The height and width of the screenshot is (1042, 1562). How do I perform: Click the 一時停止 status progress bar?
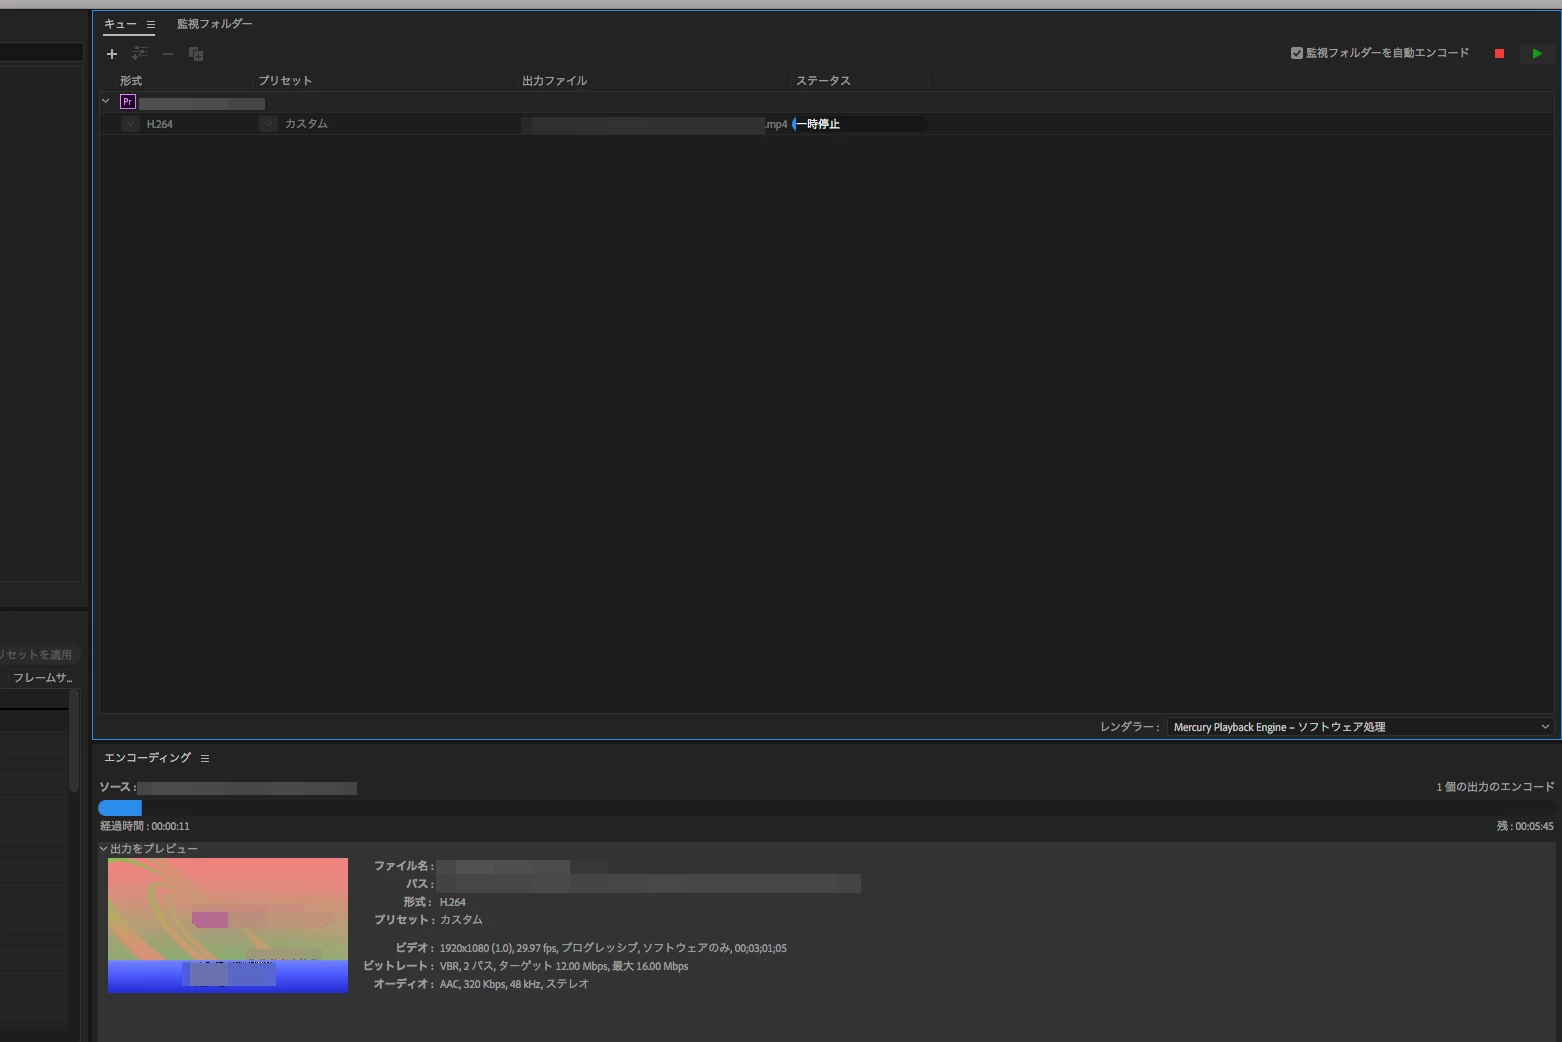(860, 124)
